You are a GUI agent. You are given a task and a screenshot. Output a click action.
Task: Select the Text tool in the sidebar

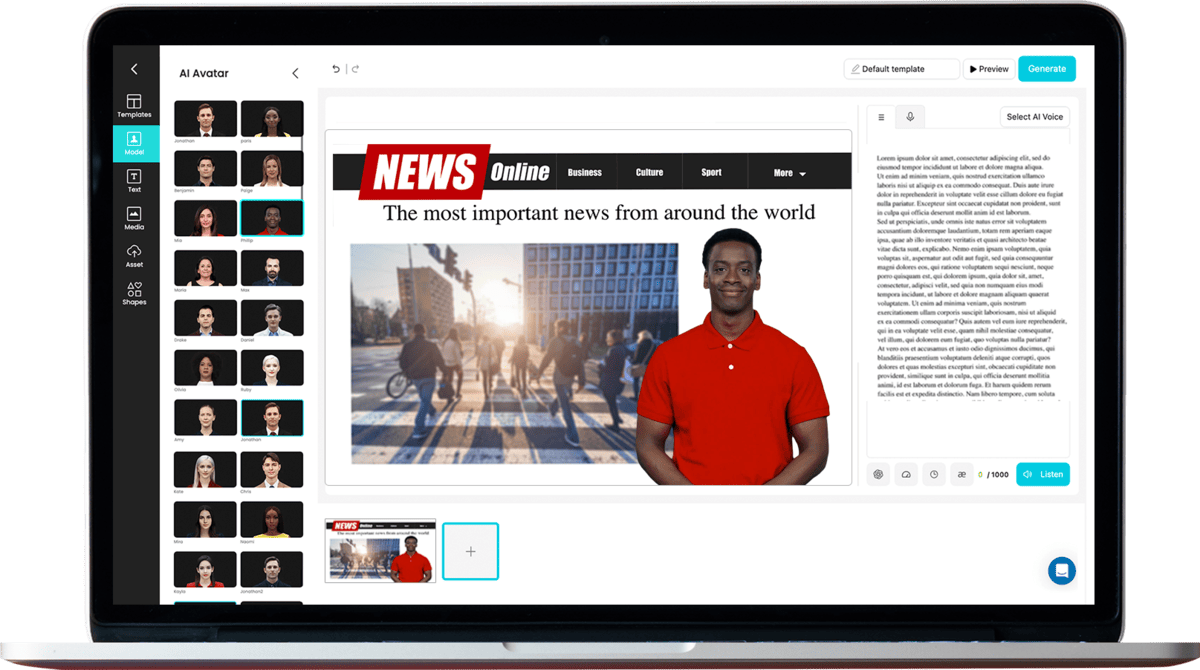[x=134, y=180]
